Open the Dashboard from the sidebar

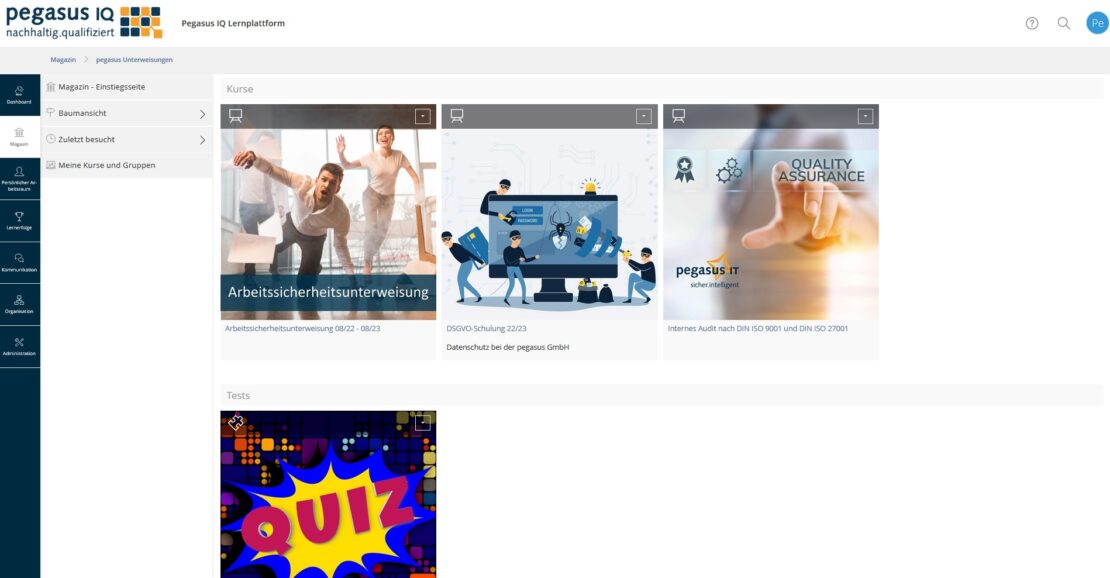[20, 95]
